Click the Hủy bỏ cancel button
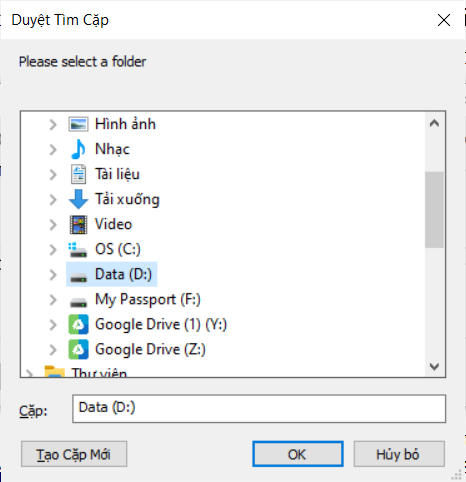The image size is (466, 482). click(x=399, y=454)
